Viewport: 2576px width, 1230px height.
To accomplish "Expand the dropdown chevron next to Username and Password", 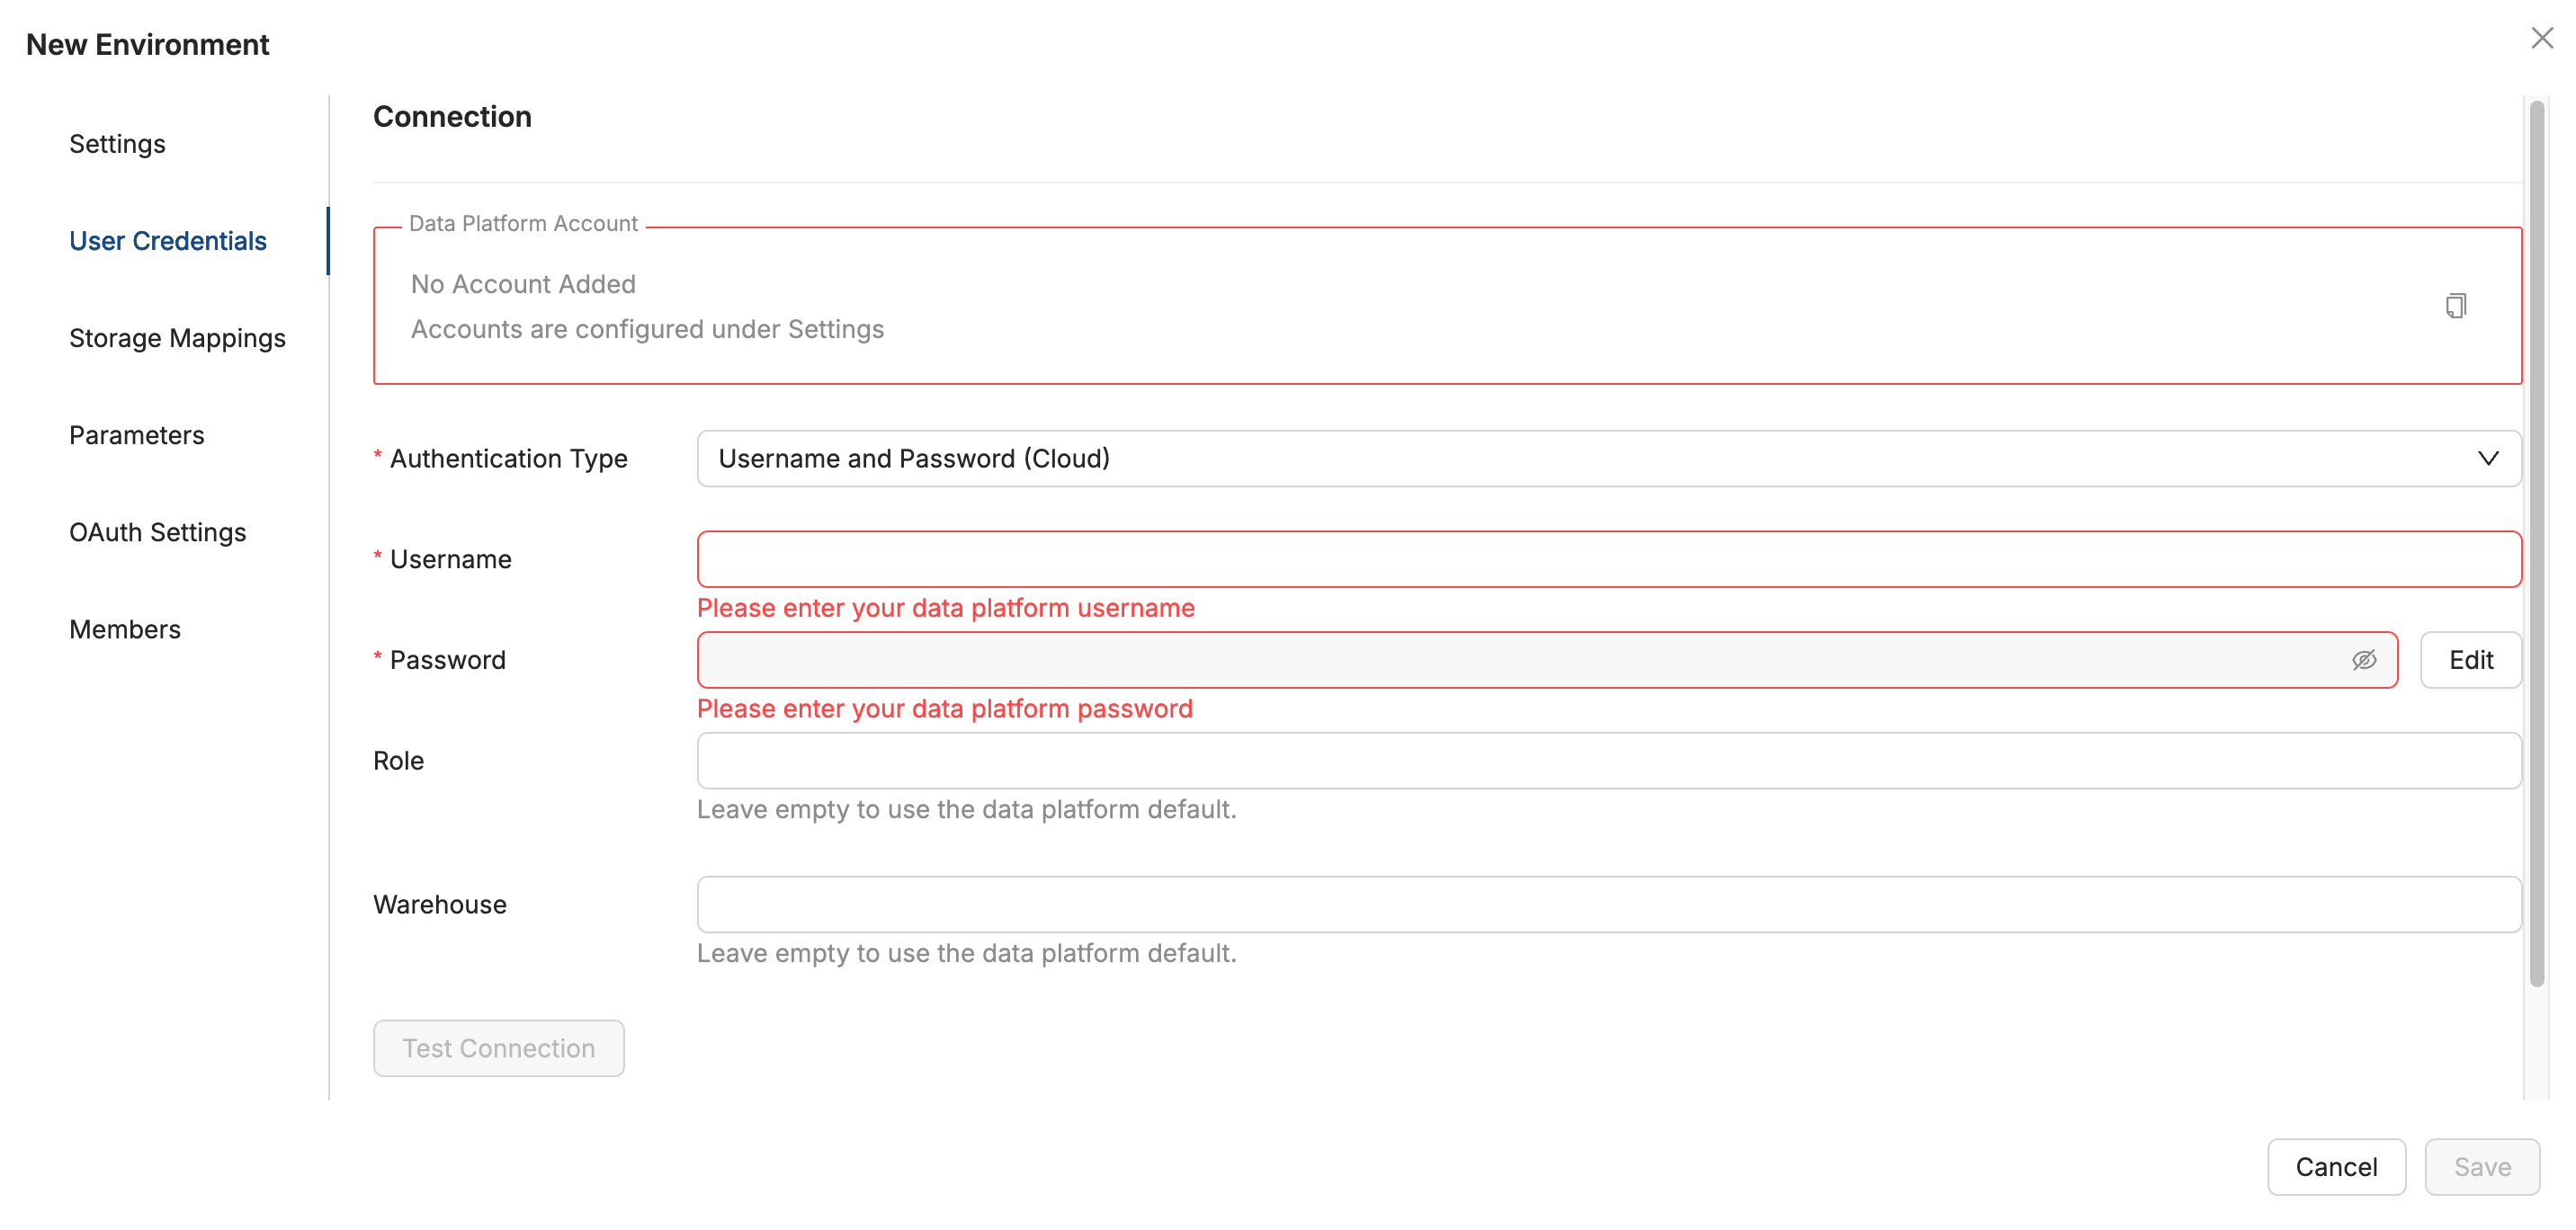I will point(2488,458).
